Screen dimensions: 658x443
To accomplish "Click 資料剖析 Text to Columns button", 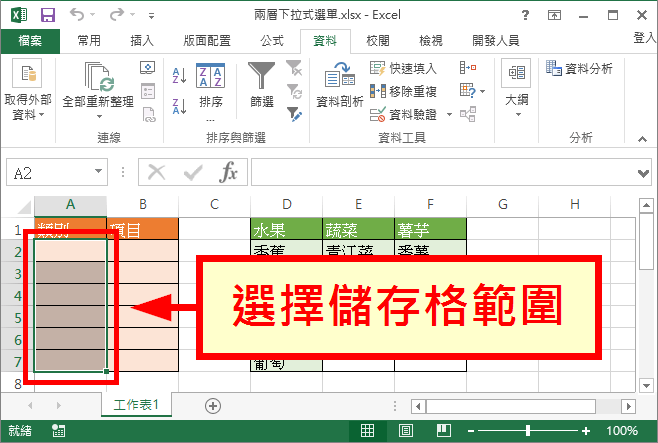I will [340, 85].
